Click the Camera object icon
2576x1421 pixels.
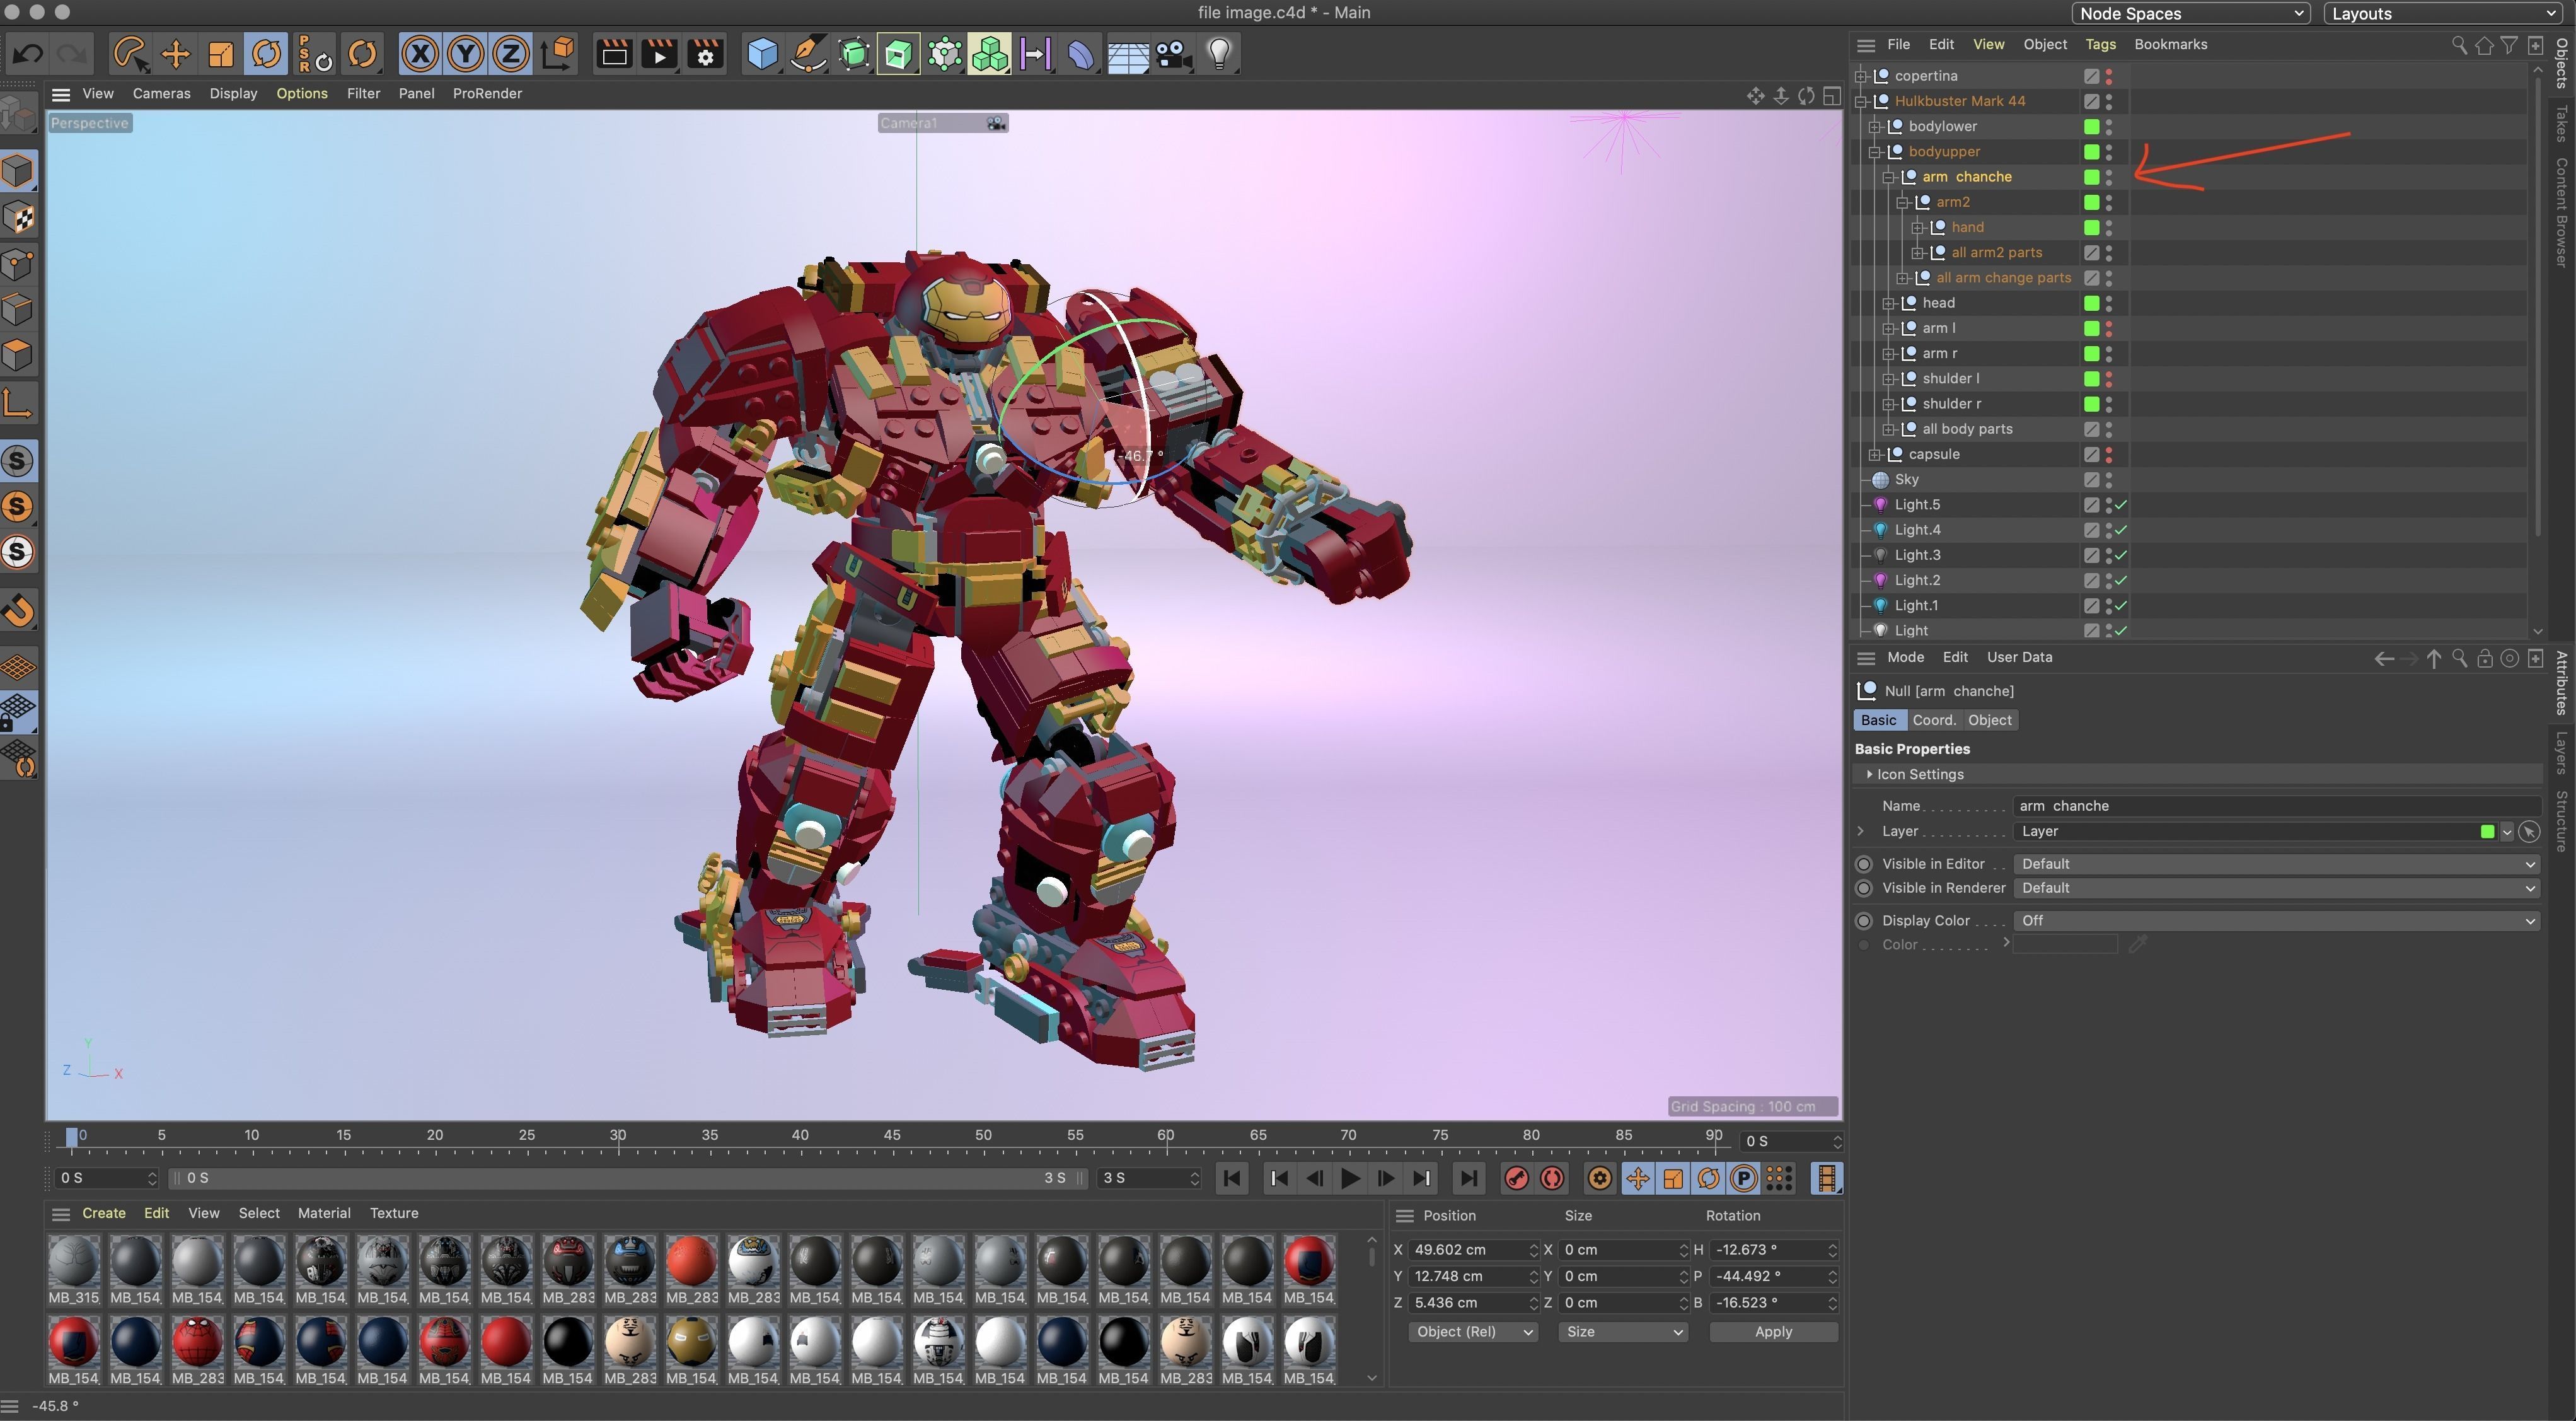coord(1173,53)
